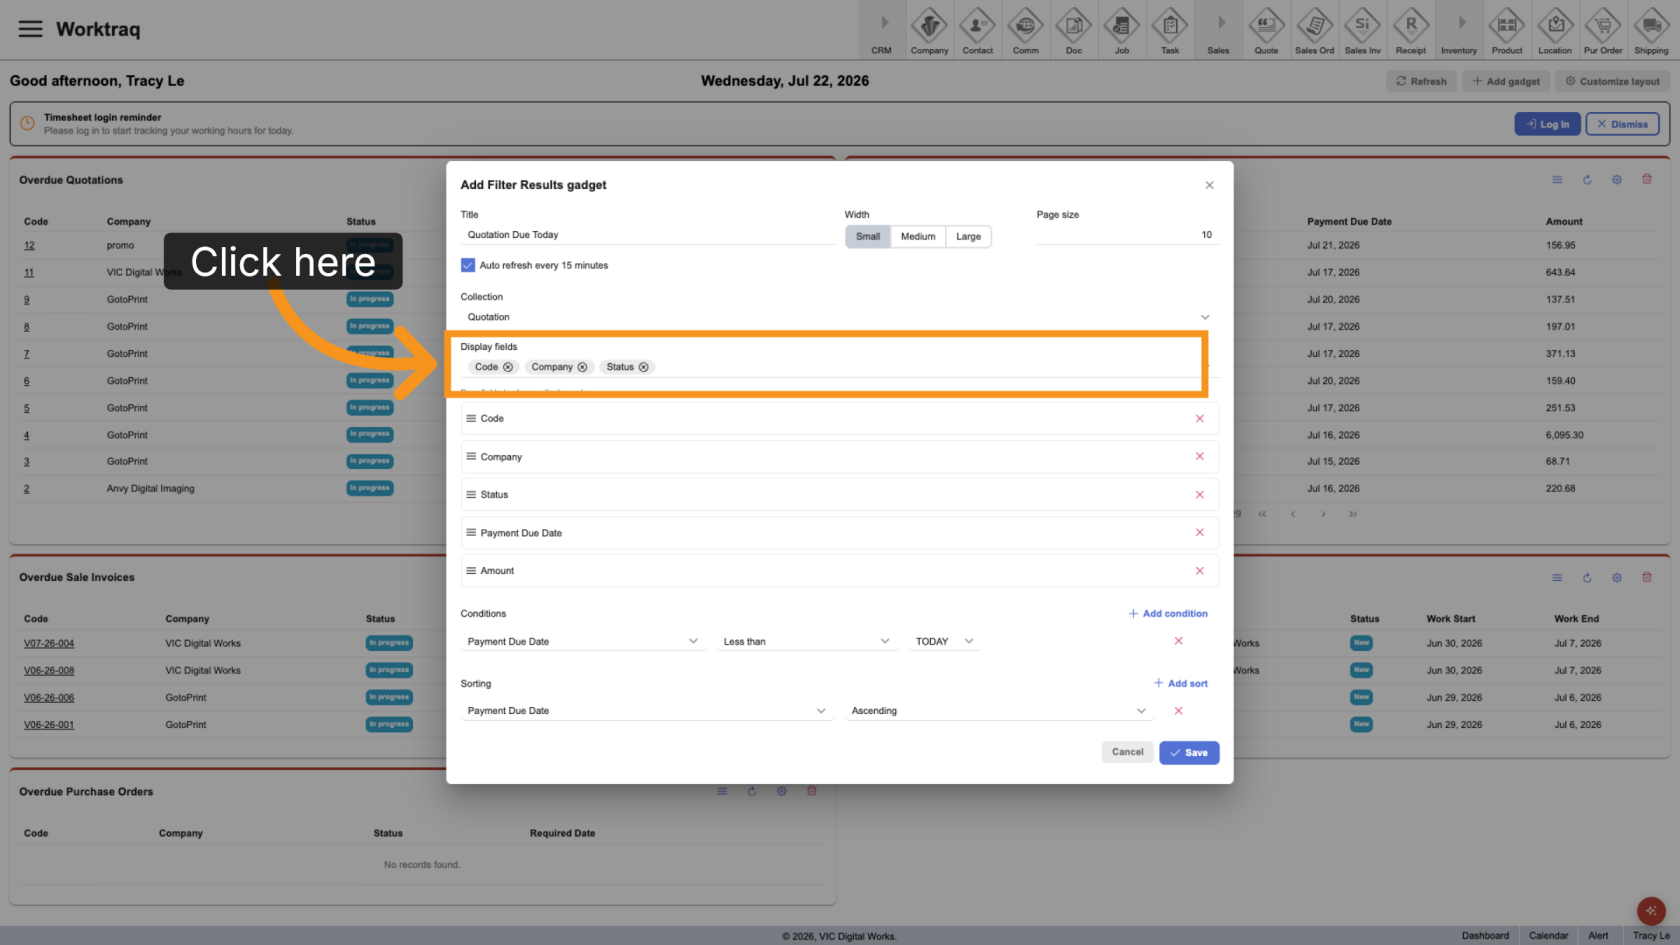Image resolution: width=1680 pixels, height=945 pixels.
Task: Open the condition field dropdown Payment Due Date
Action: coord(583,642)
